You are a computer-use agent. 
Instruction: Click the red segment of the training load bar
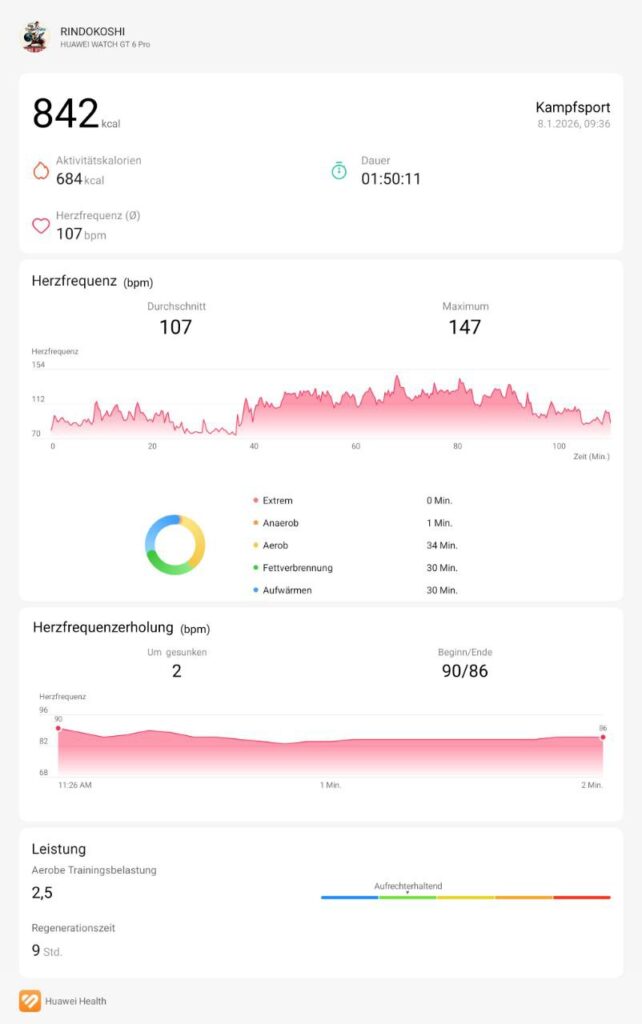[581, 897]
